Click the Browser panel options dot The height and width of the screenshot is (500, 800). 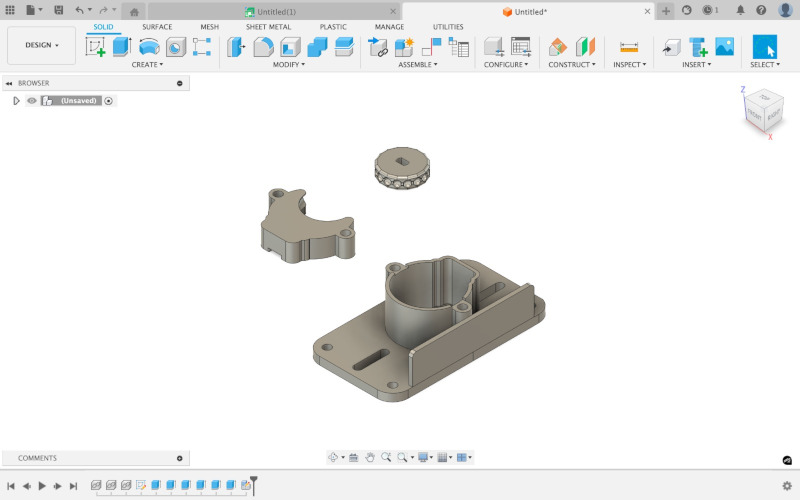[x=180, y=83]
